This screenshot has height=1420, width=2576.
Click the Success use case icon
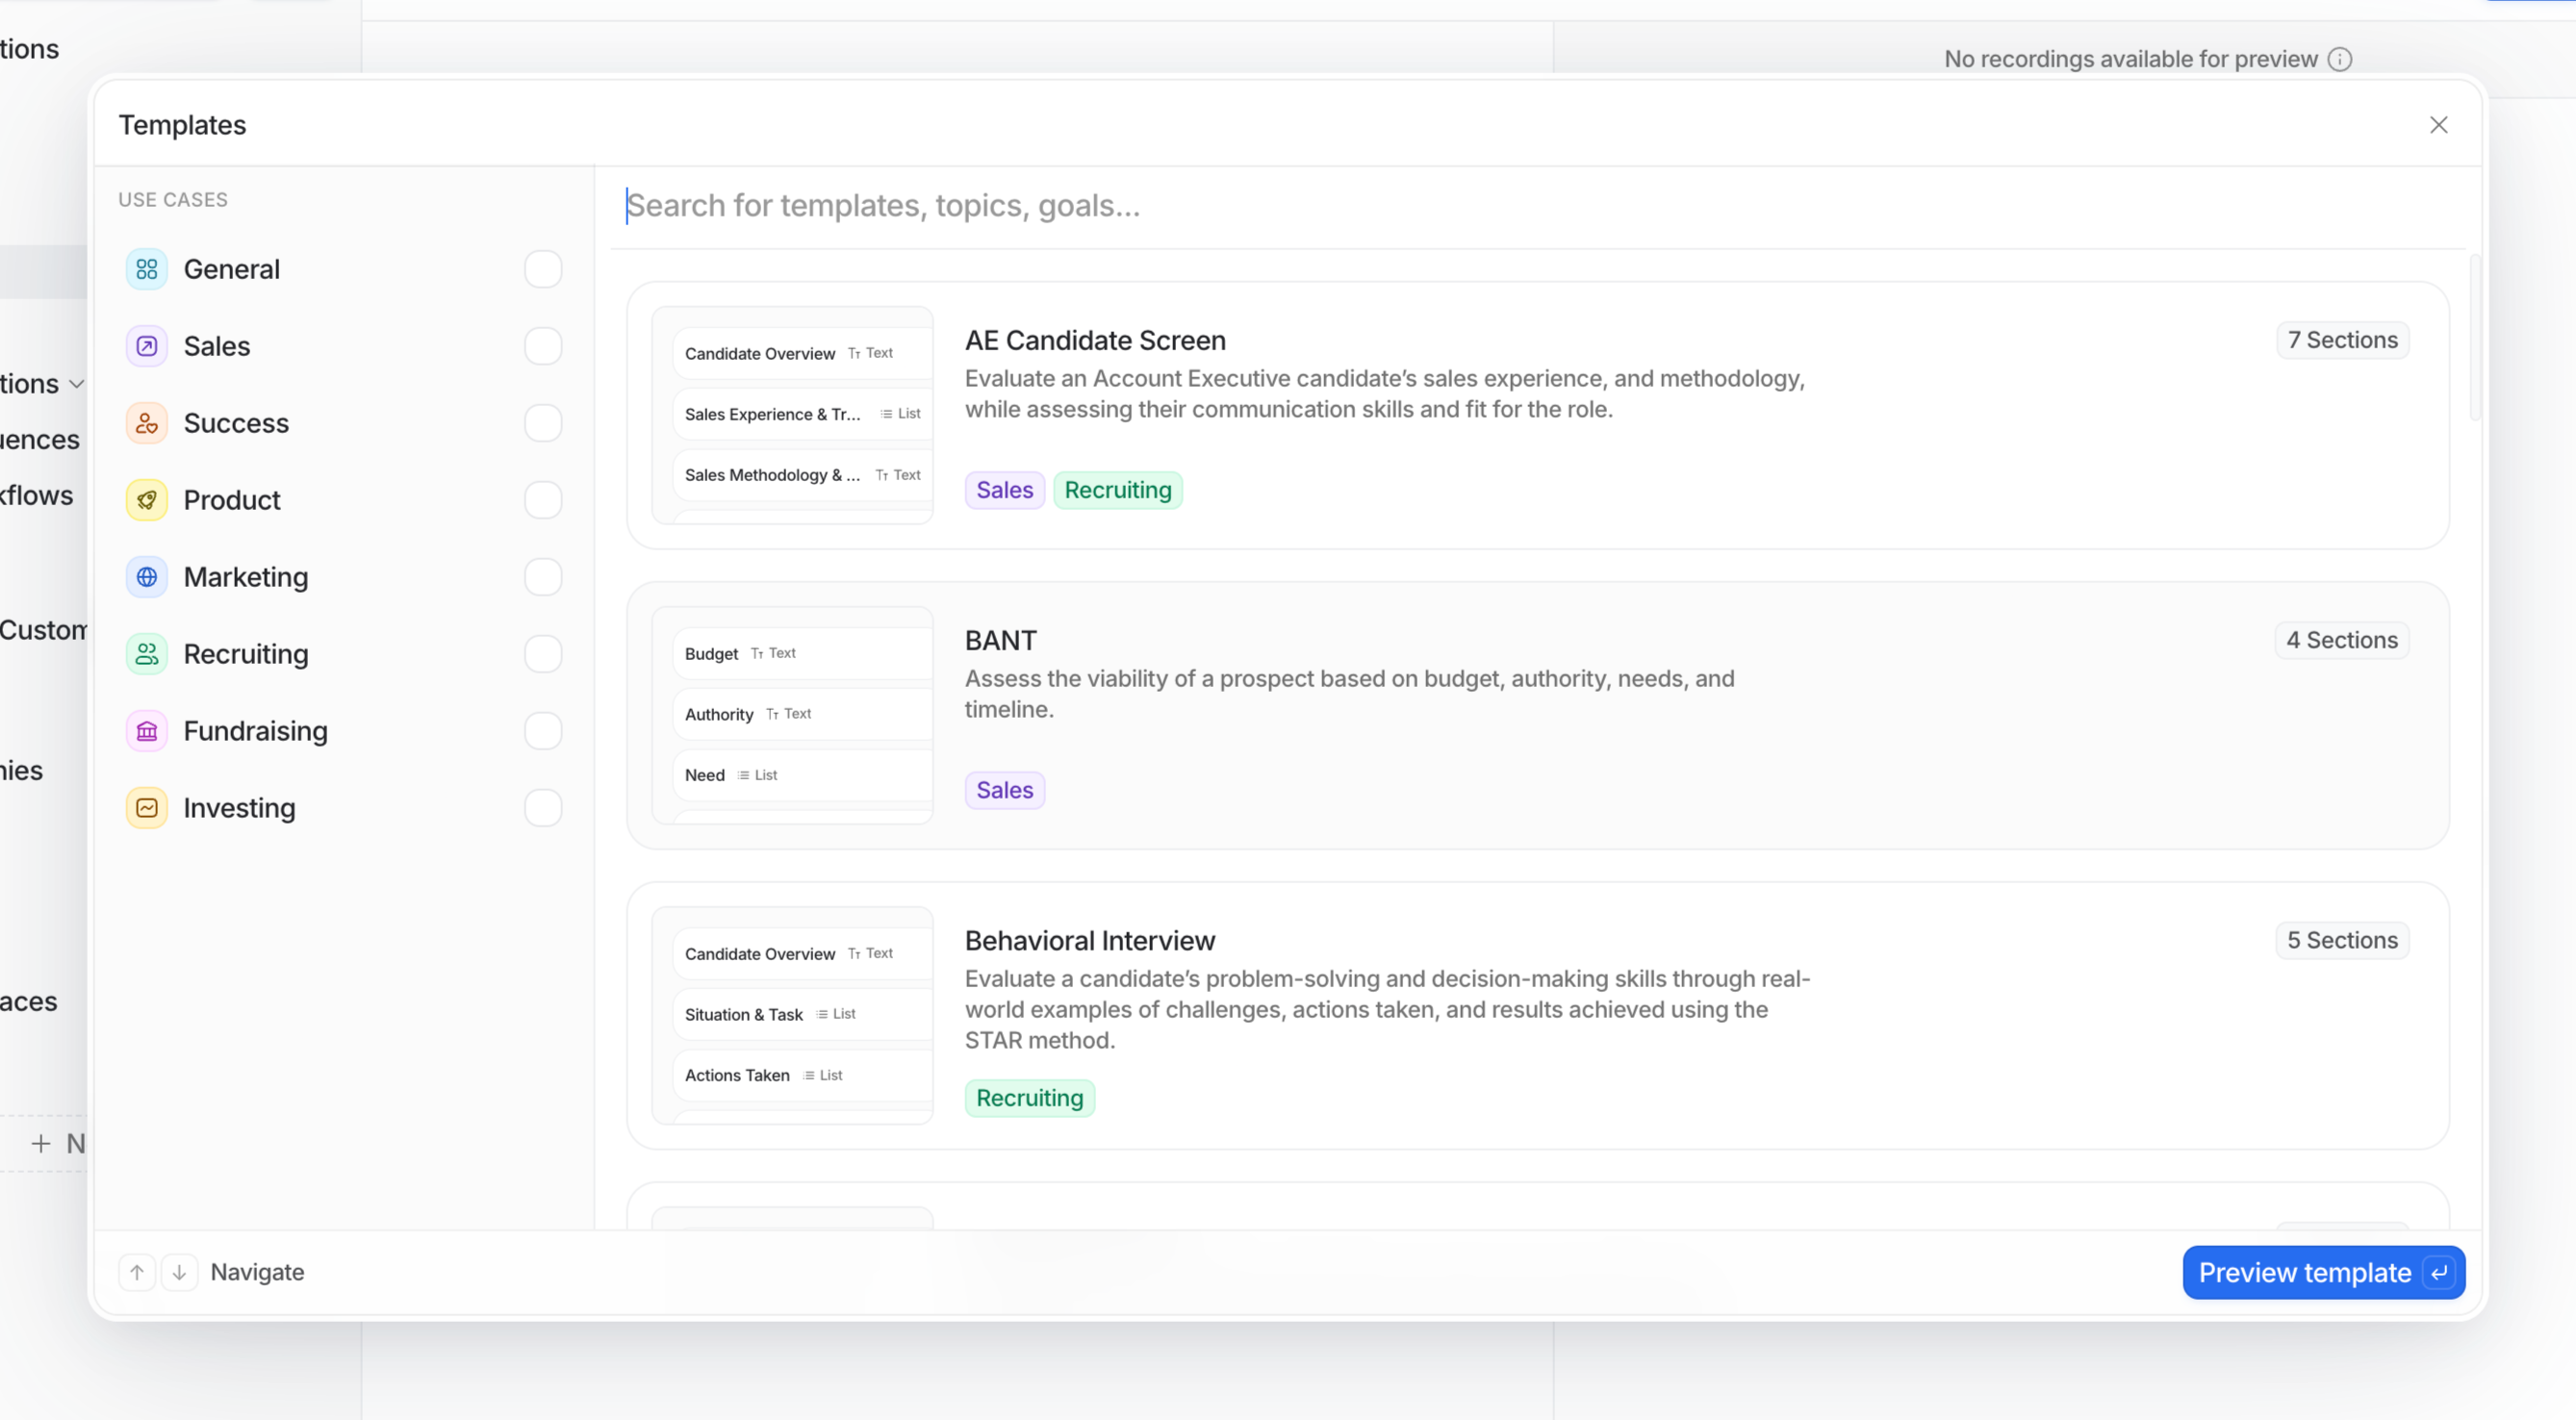tap(147, 423)
